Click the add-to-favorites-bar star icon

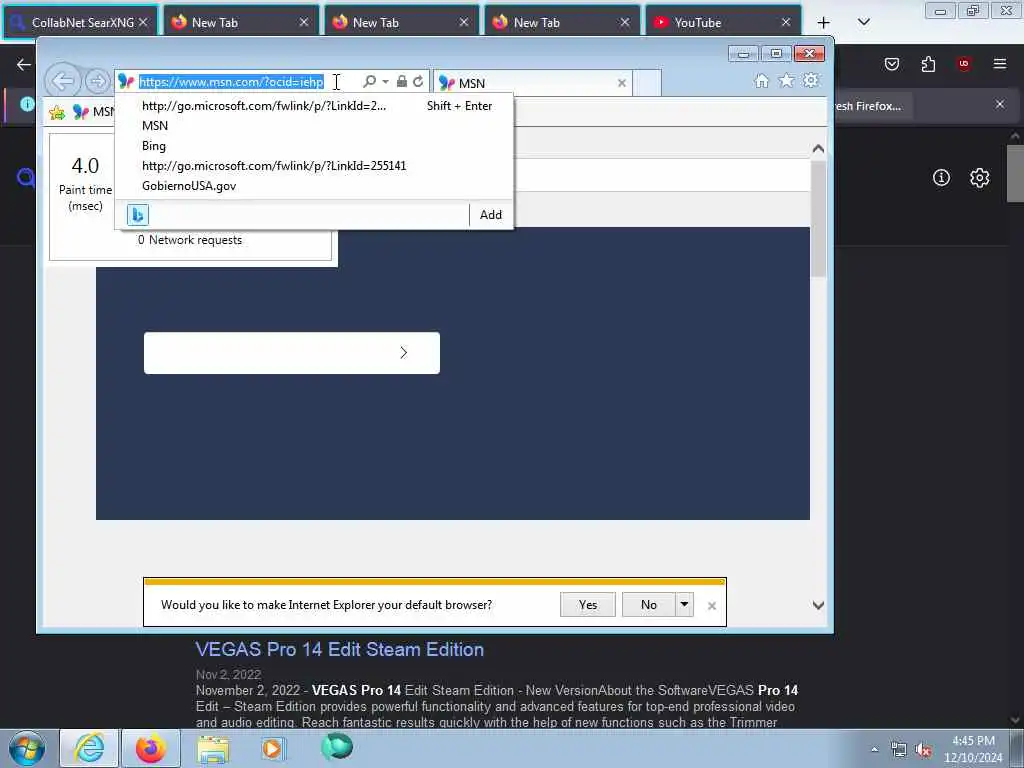pyautogui.click(x=57, y=112)
